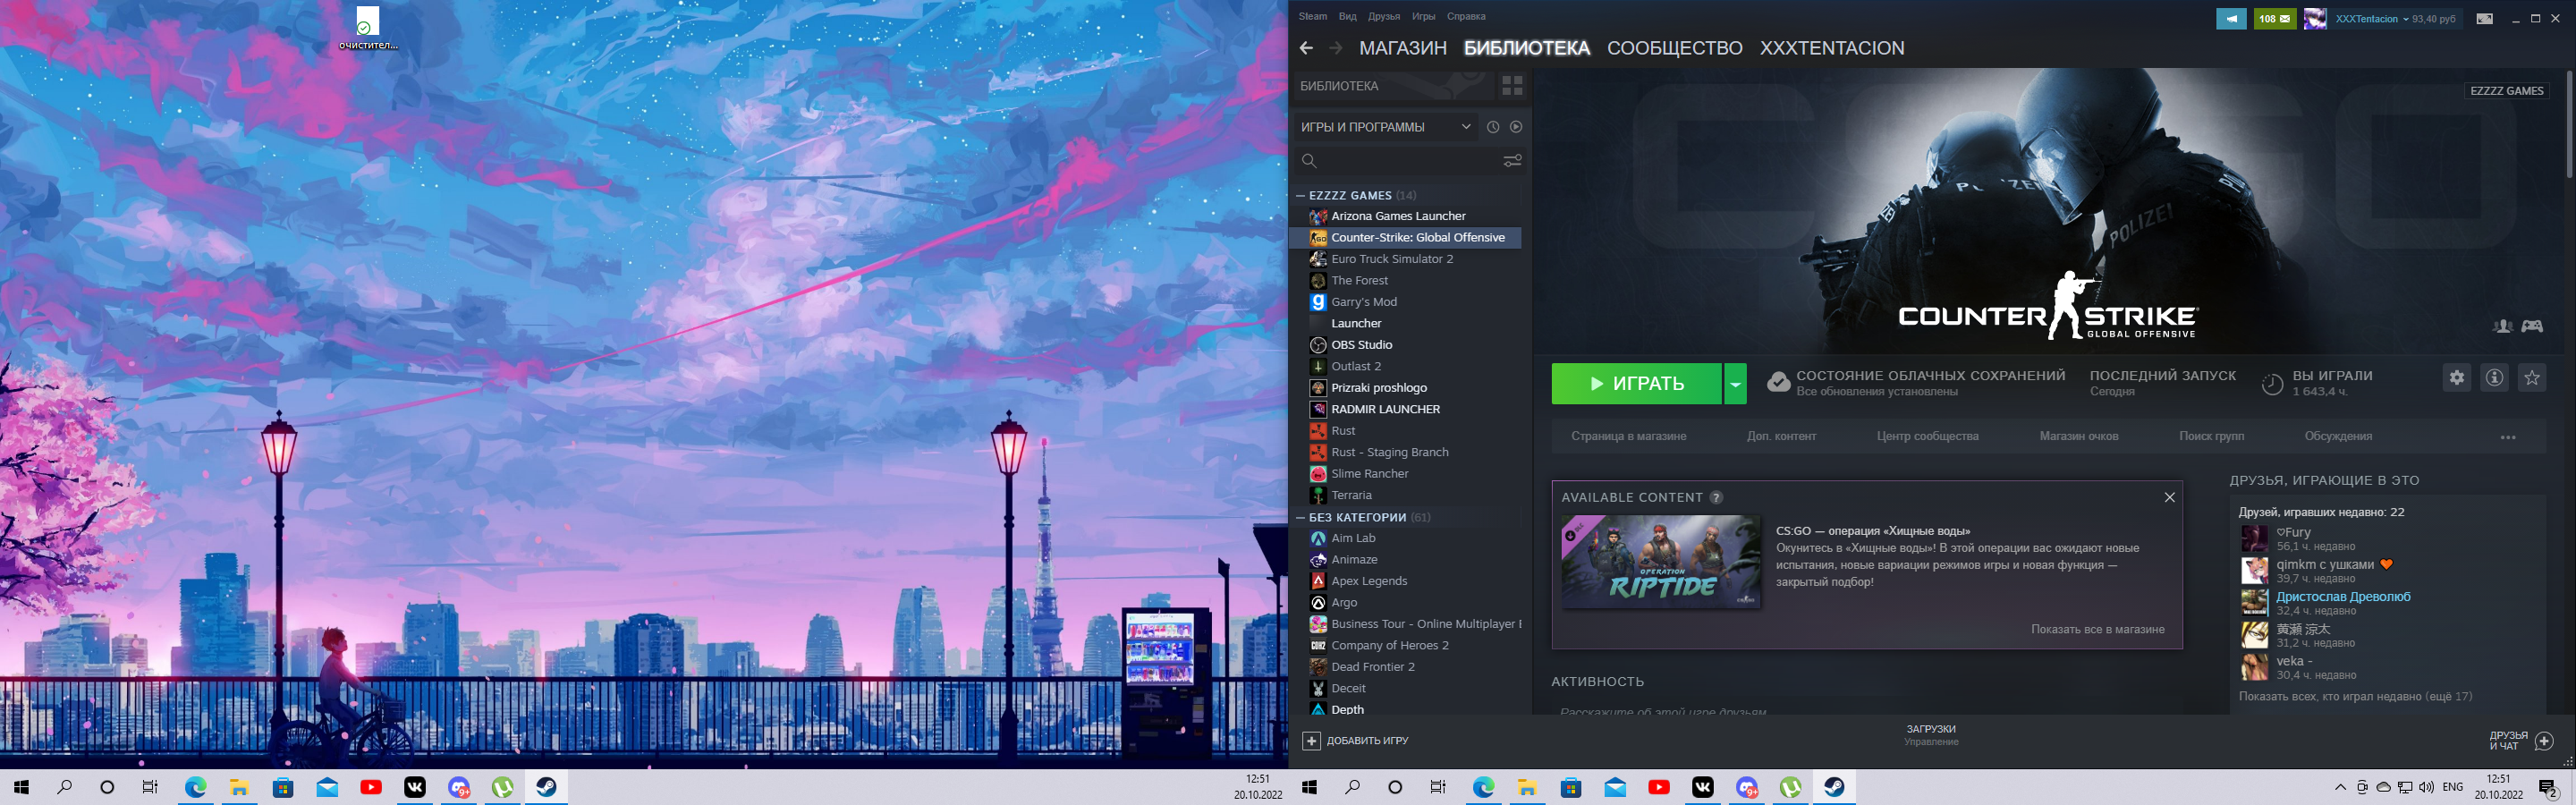Screen dimensions: 2576x805
Task: Open Страница в магазине link
Action: point(1628,436)
